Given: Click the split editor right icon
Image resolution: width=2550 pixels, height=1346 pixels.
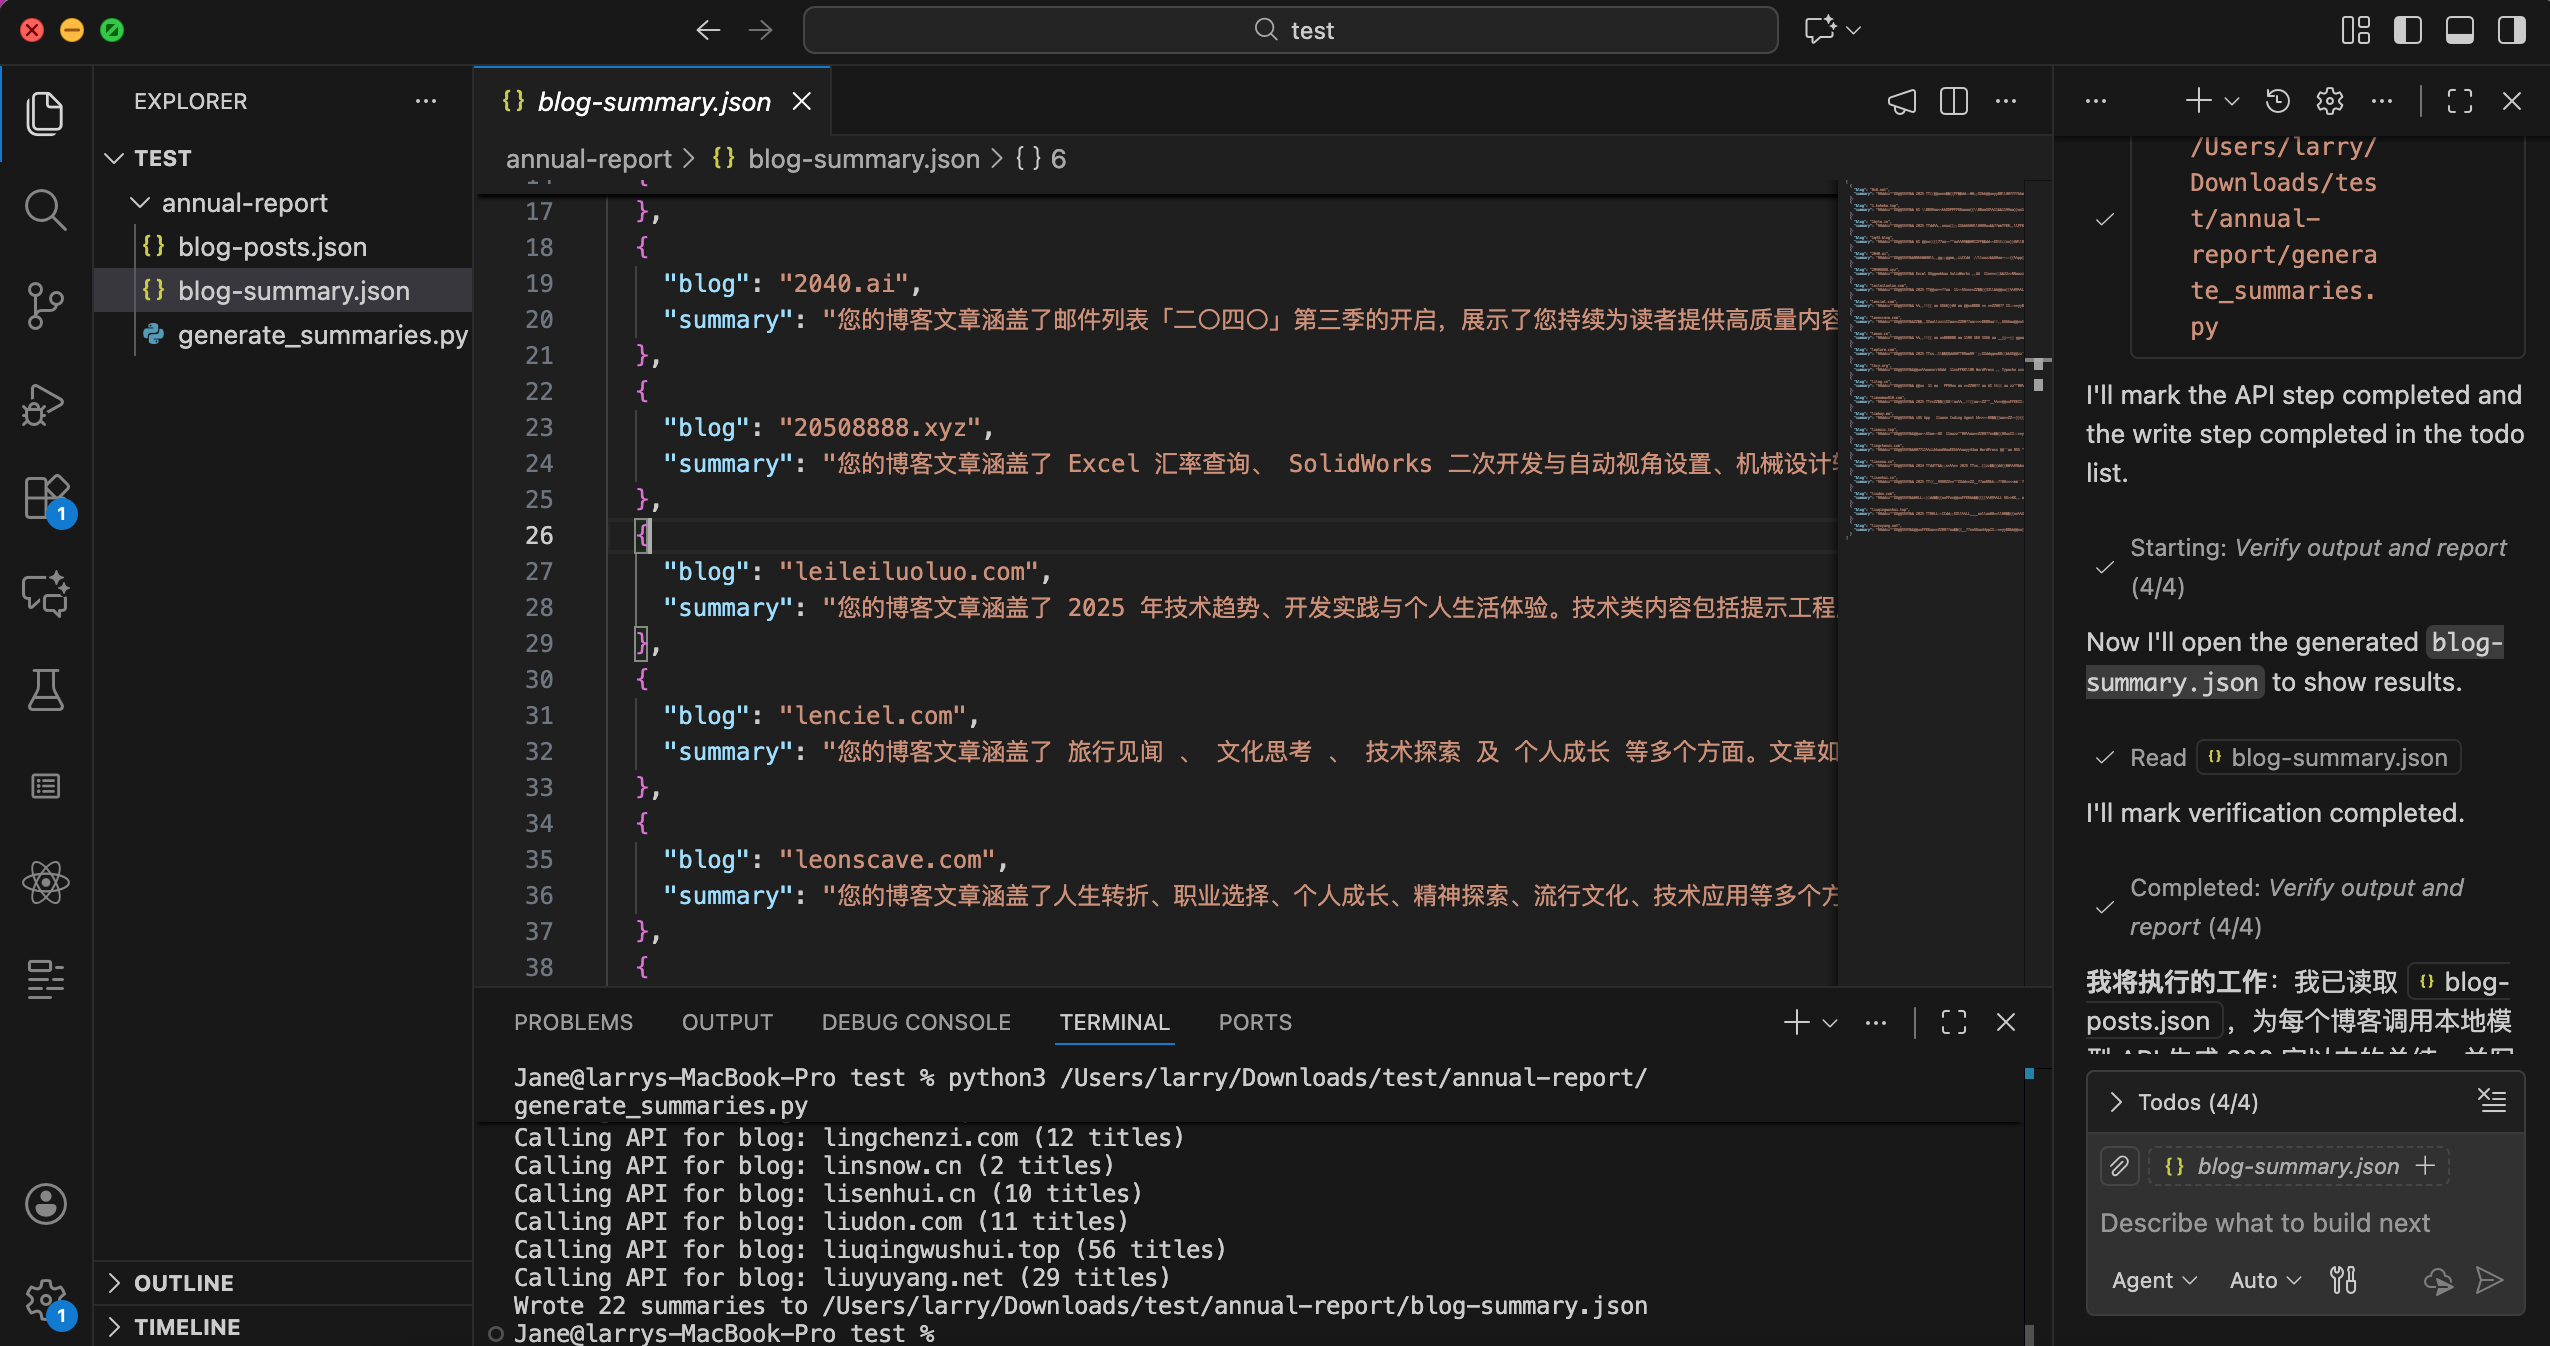Looking at the screenshot, I should point(1953,101).
